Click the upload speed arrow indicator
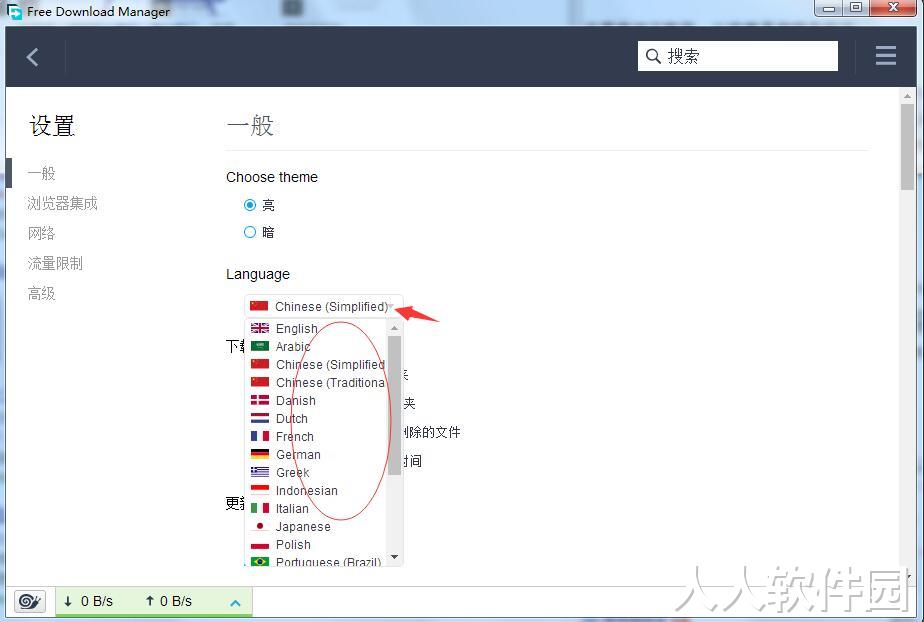This screenshot has height=622, width=924. click(150, 601)
